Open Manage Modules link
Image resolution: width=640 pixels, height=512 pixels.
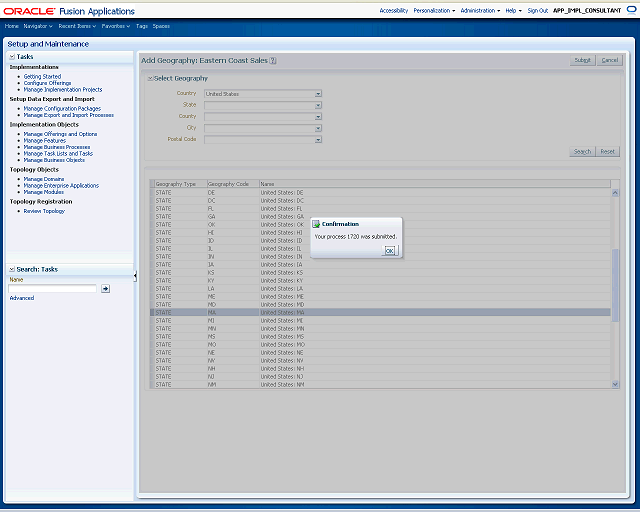44,192
